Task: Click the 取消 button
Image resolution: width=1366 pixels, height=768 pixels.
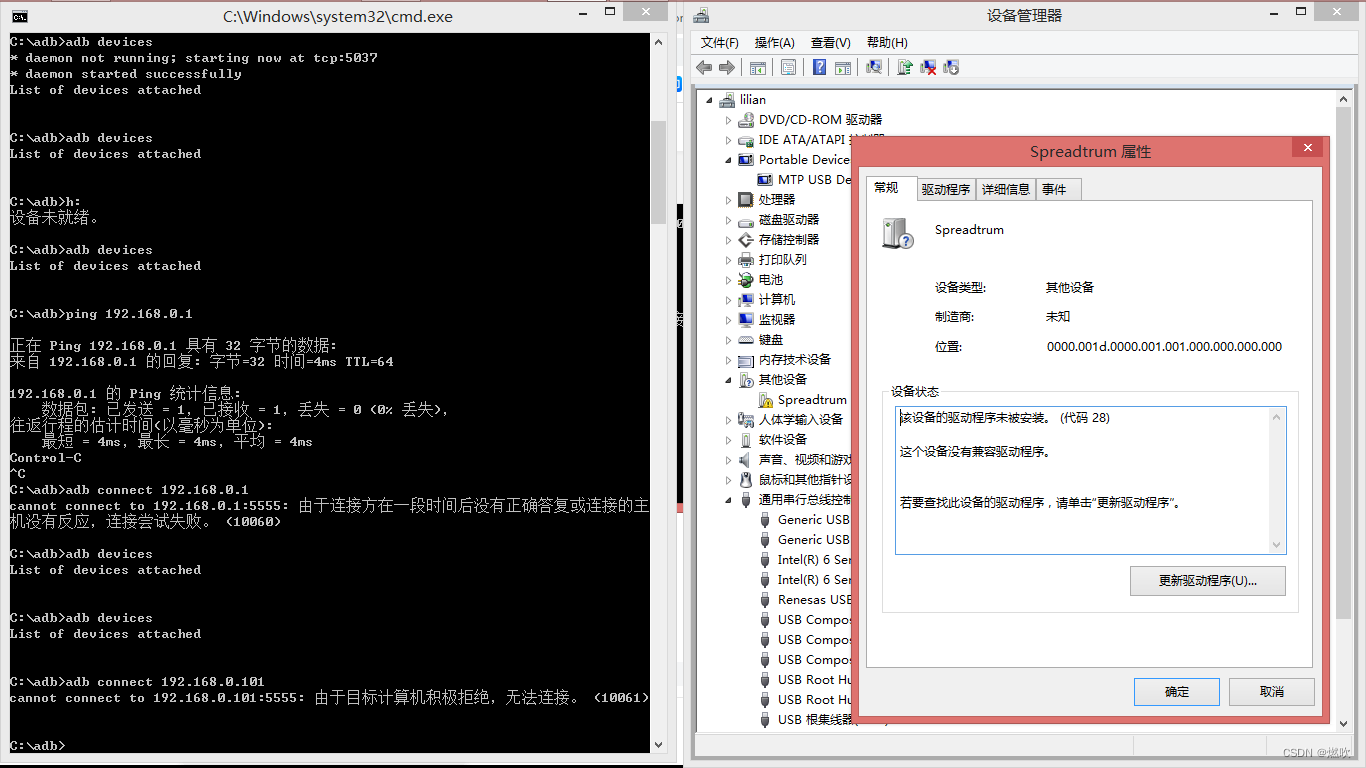Action: (x=1272, y=692)
